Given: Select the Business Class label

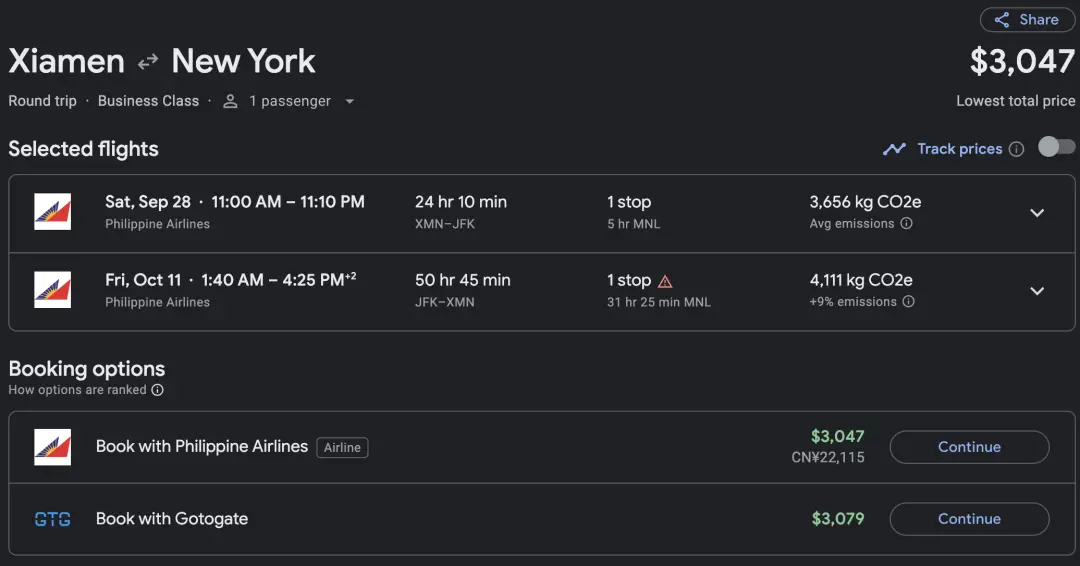Looking at the screenshot, I should click(x=148, y=101).
